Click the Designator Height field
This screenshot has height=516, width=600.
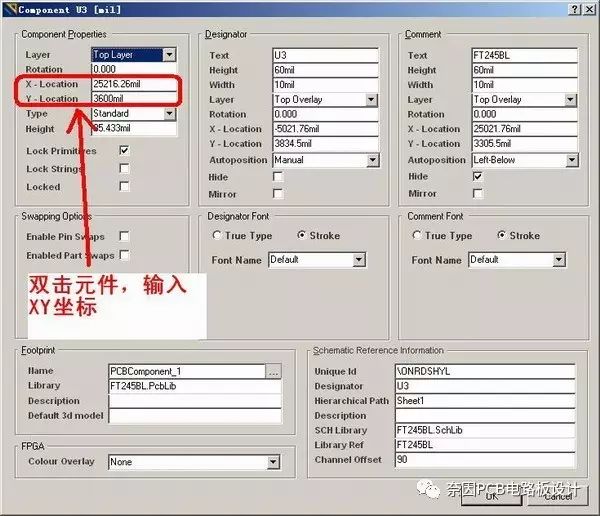326,70
